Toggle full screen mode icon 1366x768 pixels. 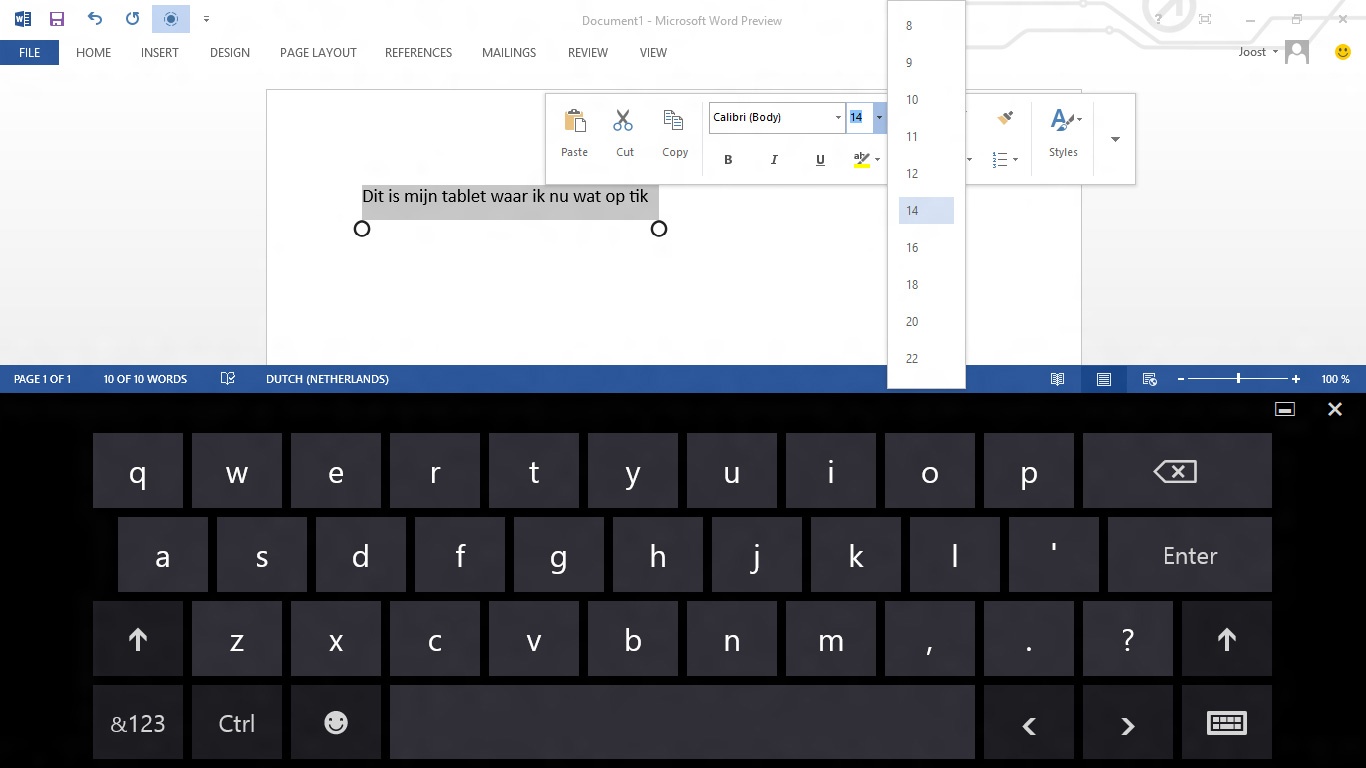1205,19
